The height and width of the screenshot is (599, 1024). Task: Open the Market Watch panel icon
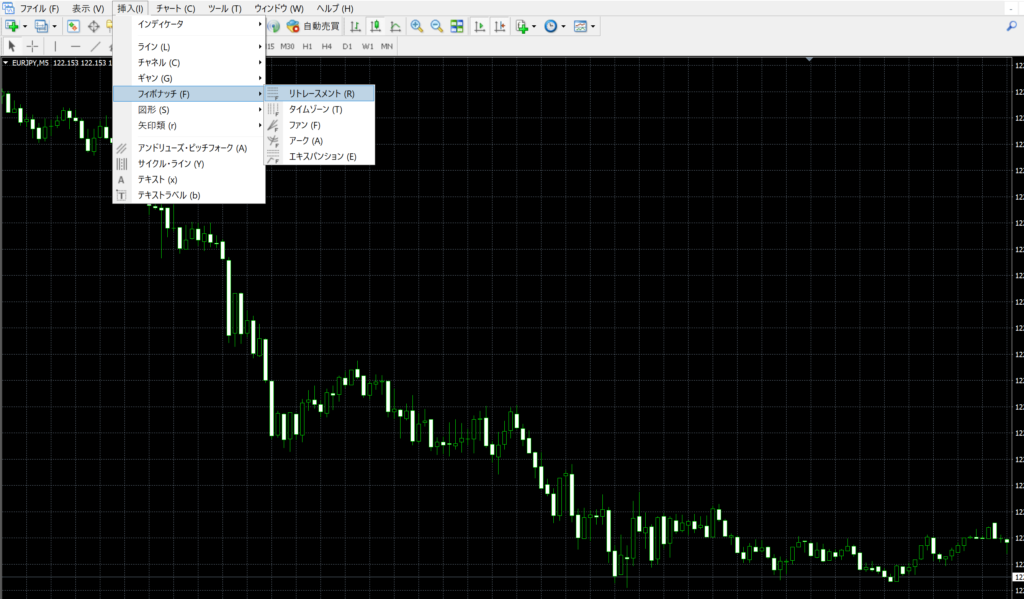click(73, 26)
